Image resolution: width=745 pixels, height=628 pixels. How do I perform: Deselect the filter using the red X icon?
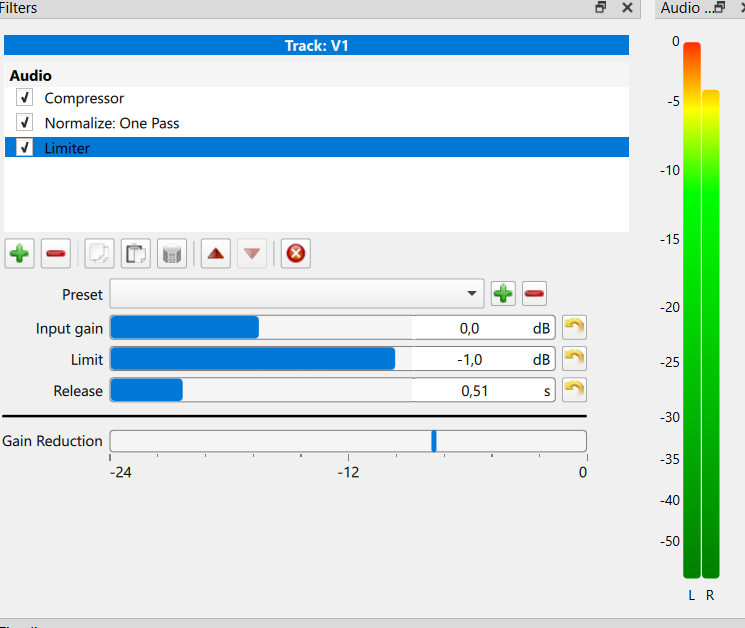point(295,254)
